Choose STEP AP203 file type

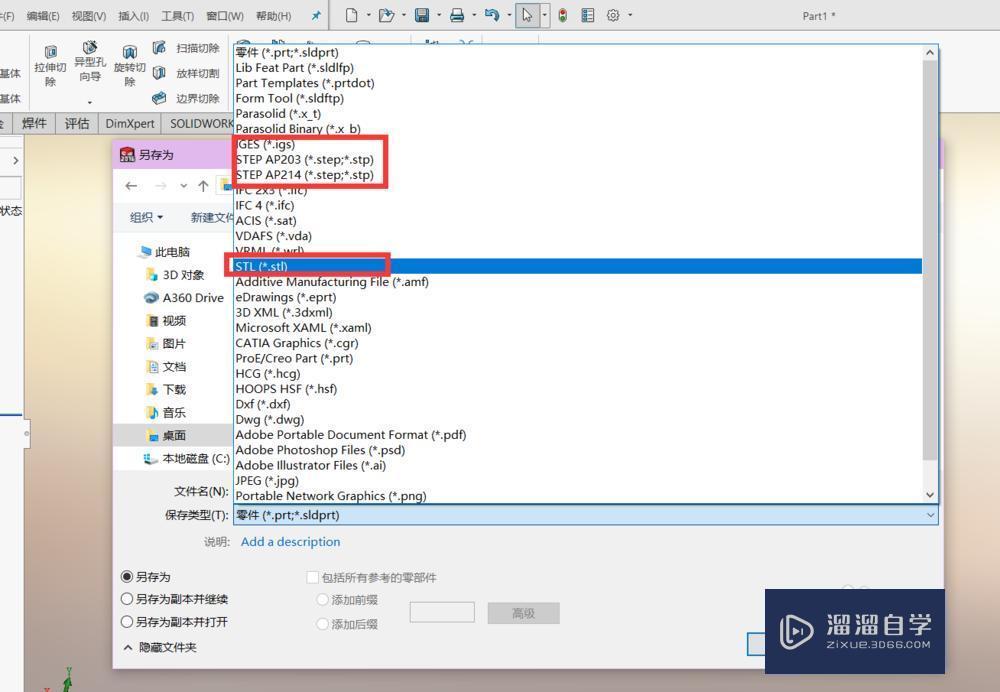coord(578,159)
